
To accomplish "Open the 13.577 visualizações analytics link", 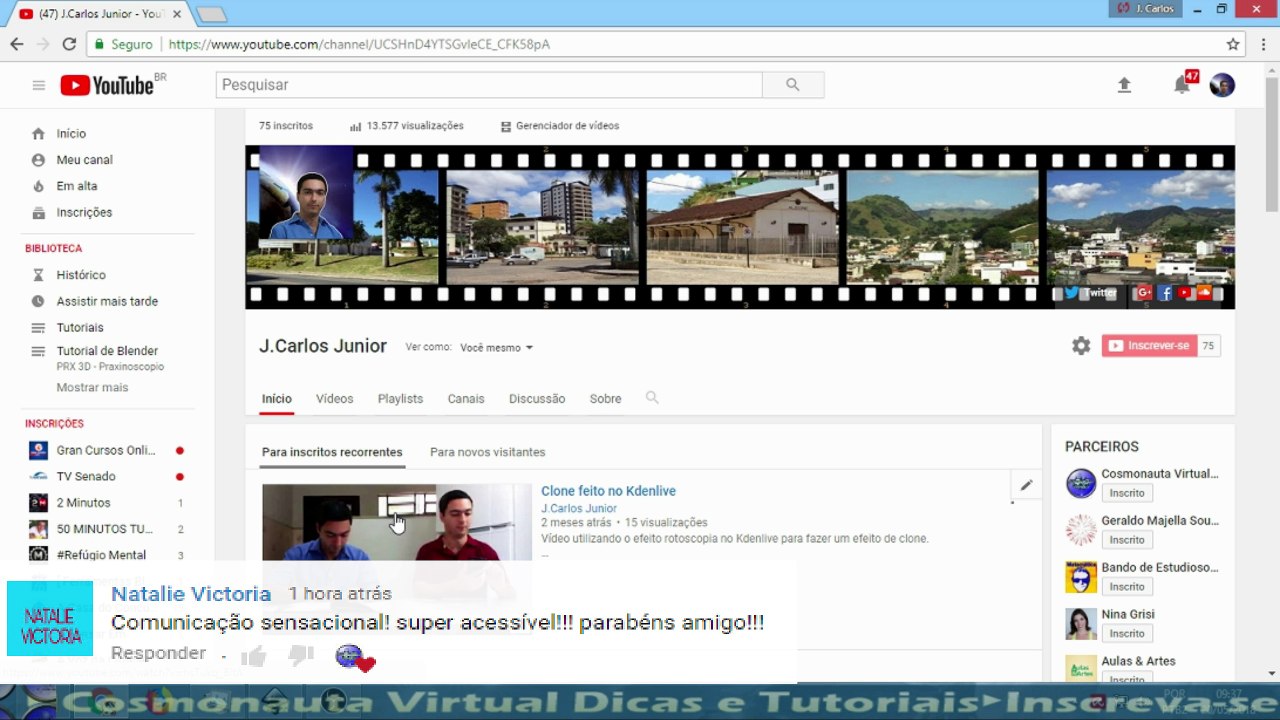I will pyautogui.click(x=407, y=126).
